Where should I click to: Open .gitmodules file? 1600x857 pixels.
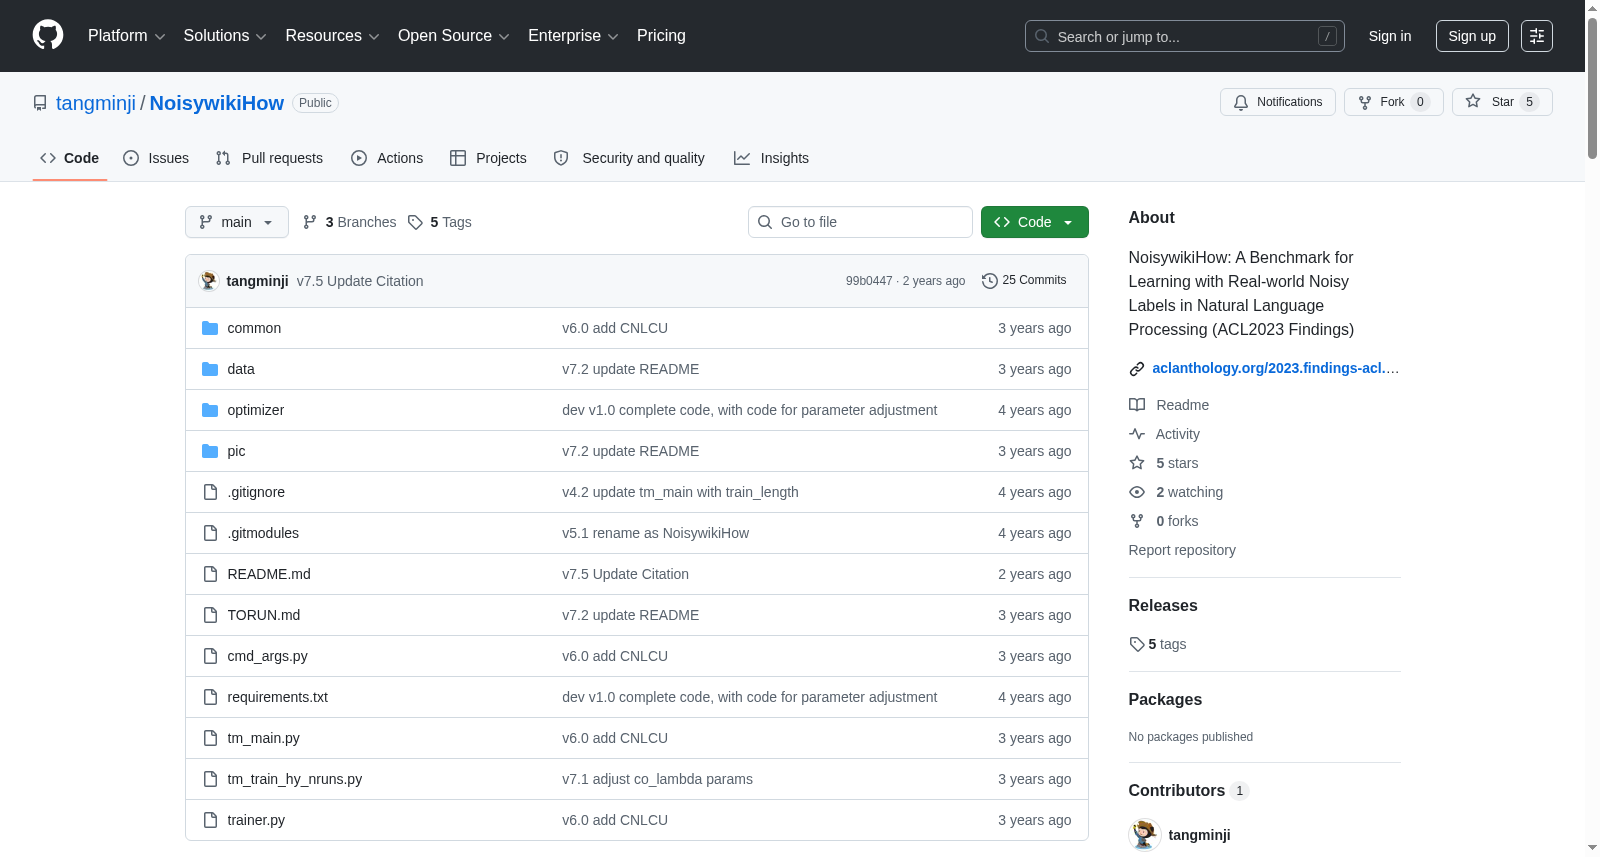point(263,533)
